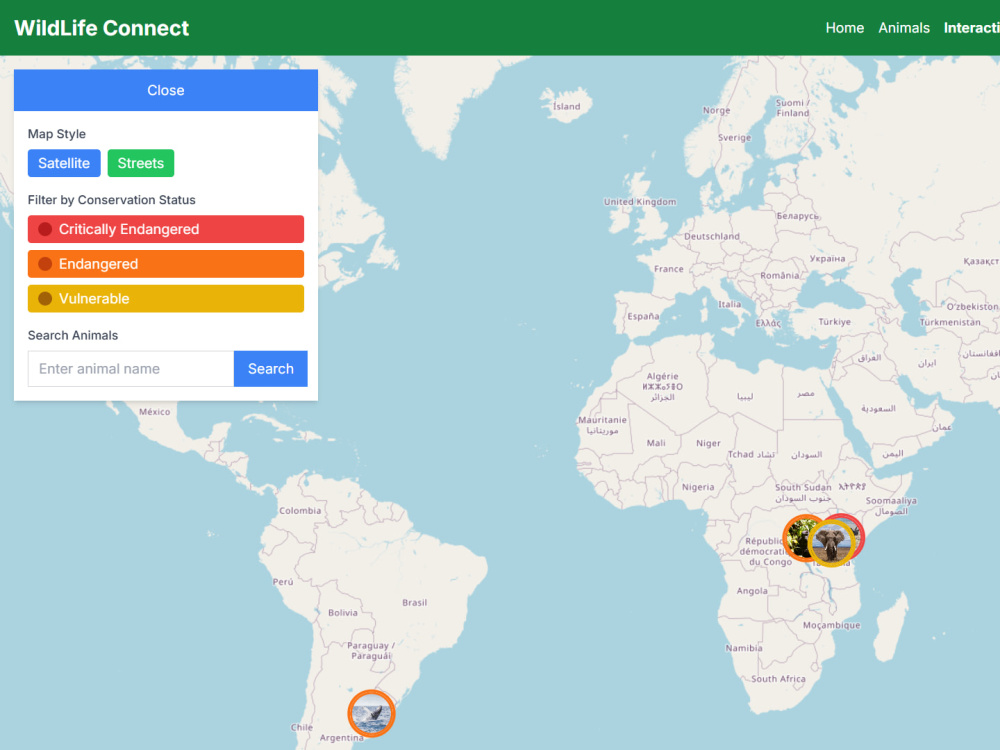This screenshot has height=750, width=1000.
Task: Click the United Kingdom map label
Action: point(640,202)
